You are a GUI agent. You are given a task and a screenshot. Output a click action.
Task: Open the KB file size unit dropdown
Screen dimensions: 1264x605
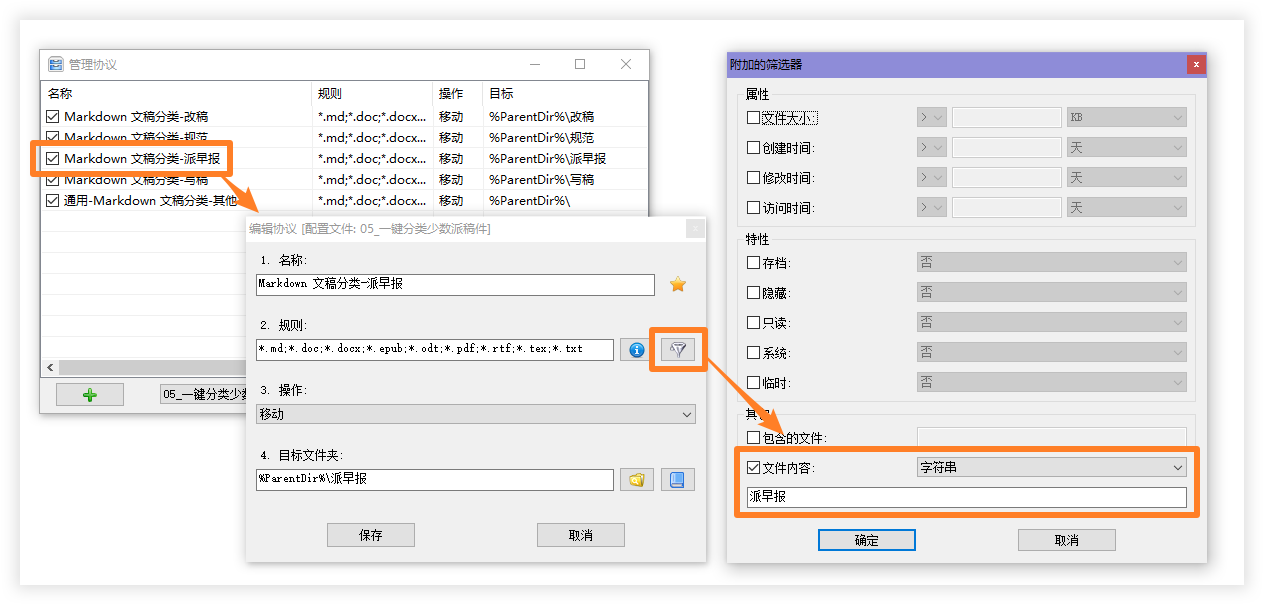point(1126,118)
